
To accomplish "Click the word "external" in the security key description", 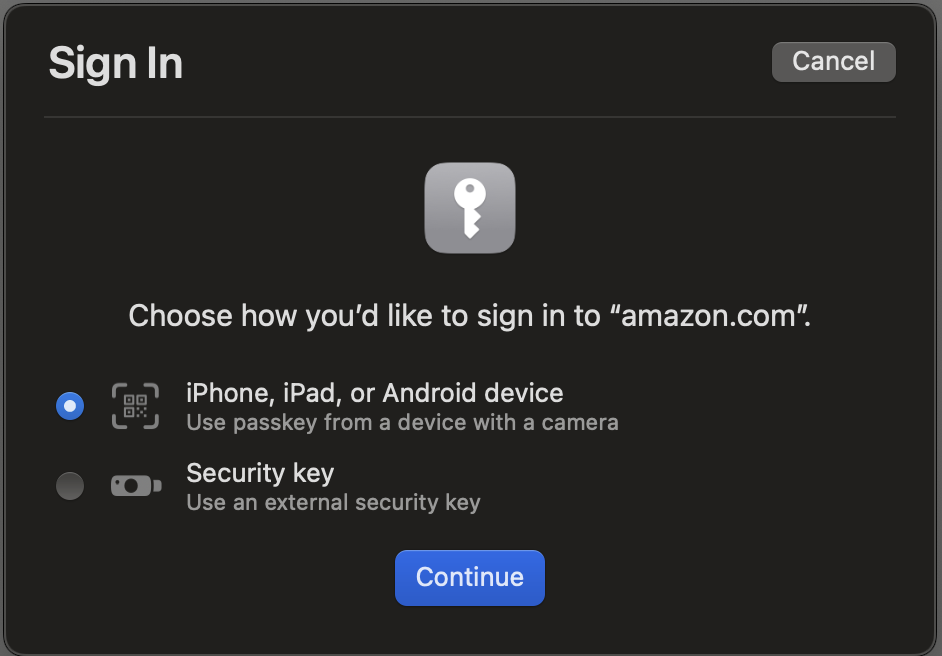I will (306, 502).
